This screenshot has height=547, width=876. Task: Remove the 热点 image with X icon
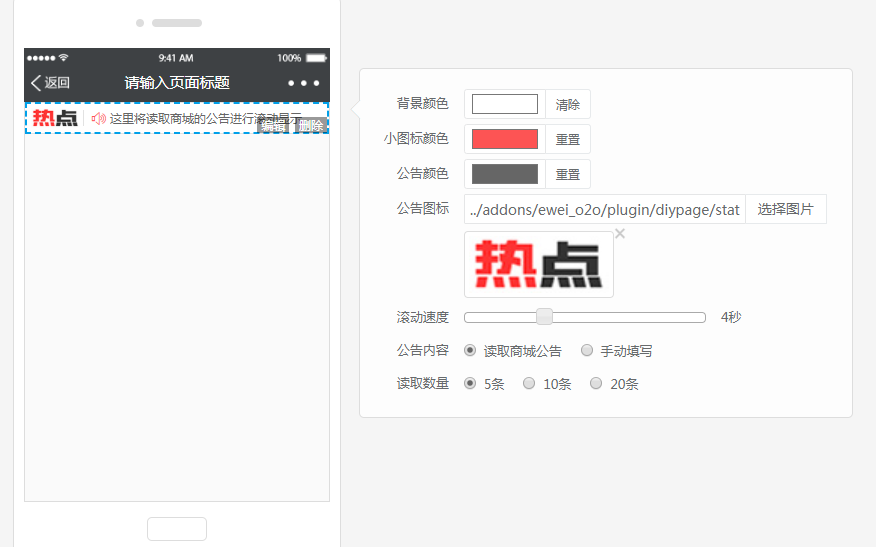coord(620,234)
